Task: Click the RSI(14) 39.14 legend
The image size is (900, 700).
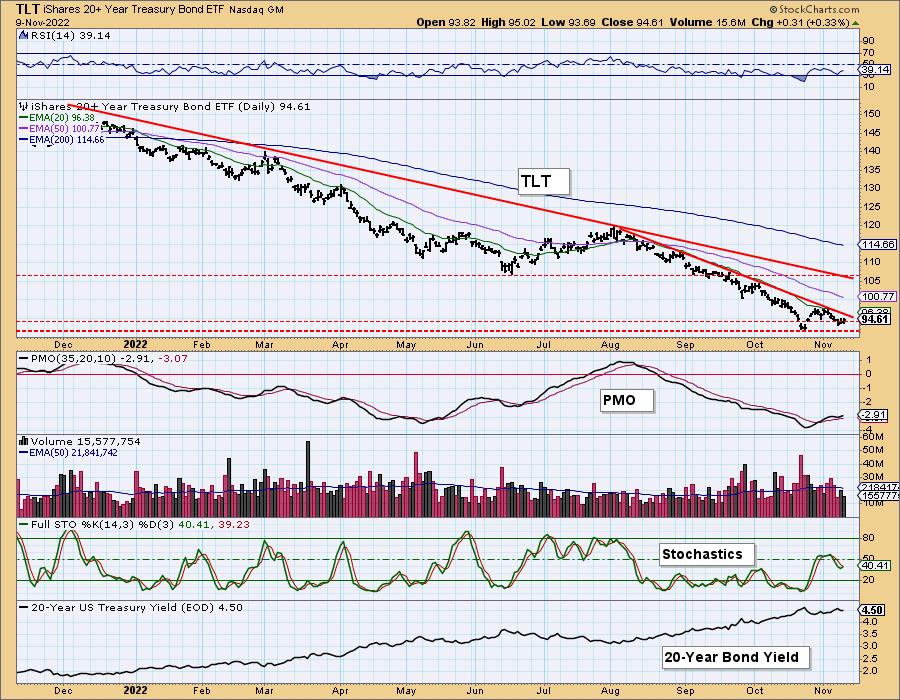Action: tap(65, 36)
